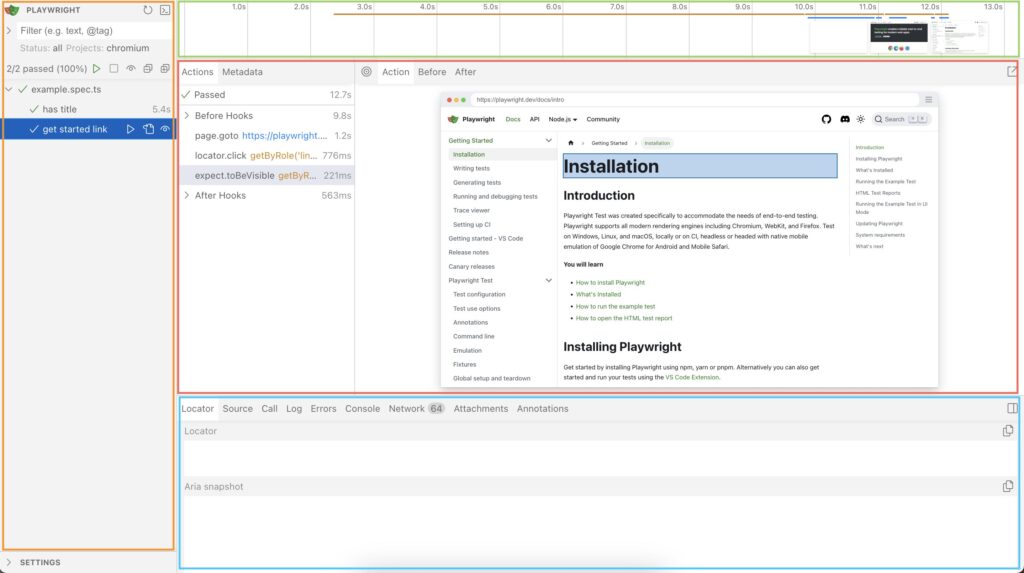
Task: Run the 'get started link' test
Action: tap(131, 129)
